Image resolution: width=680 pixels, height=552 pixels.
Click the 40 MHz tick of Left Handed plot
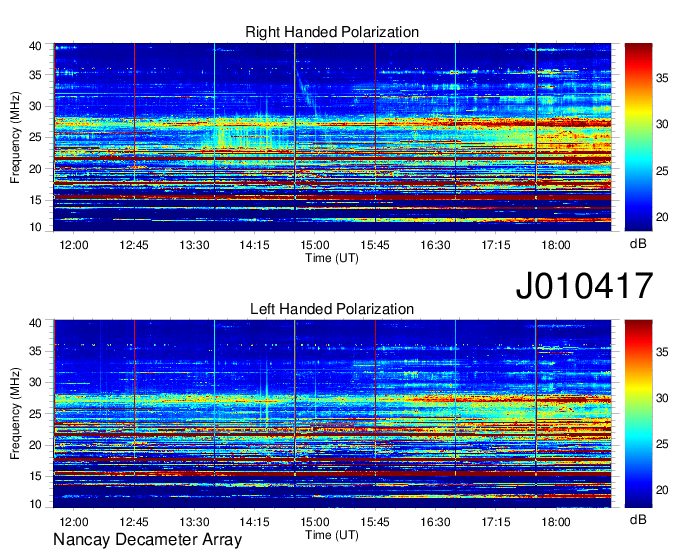coord(36,323)
